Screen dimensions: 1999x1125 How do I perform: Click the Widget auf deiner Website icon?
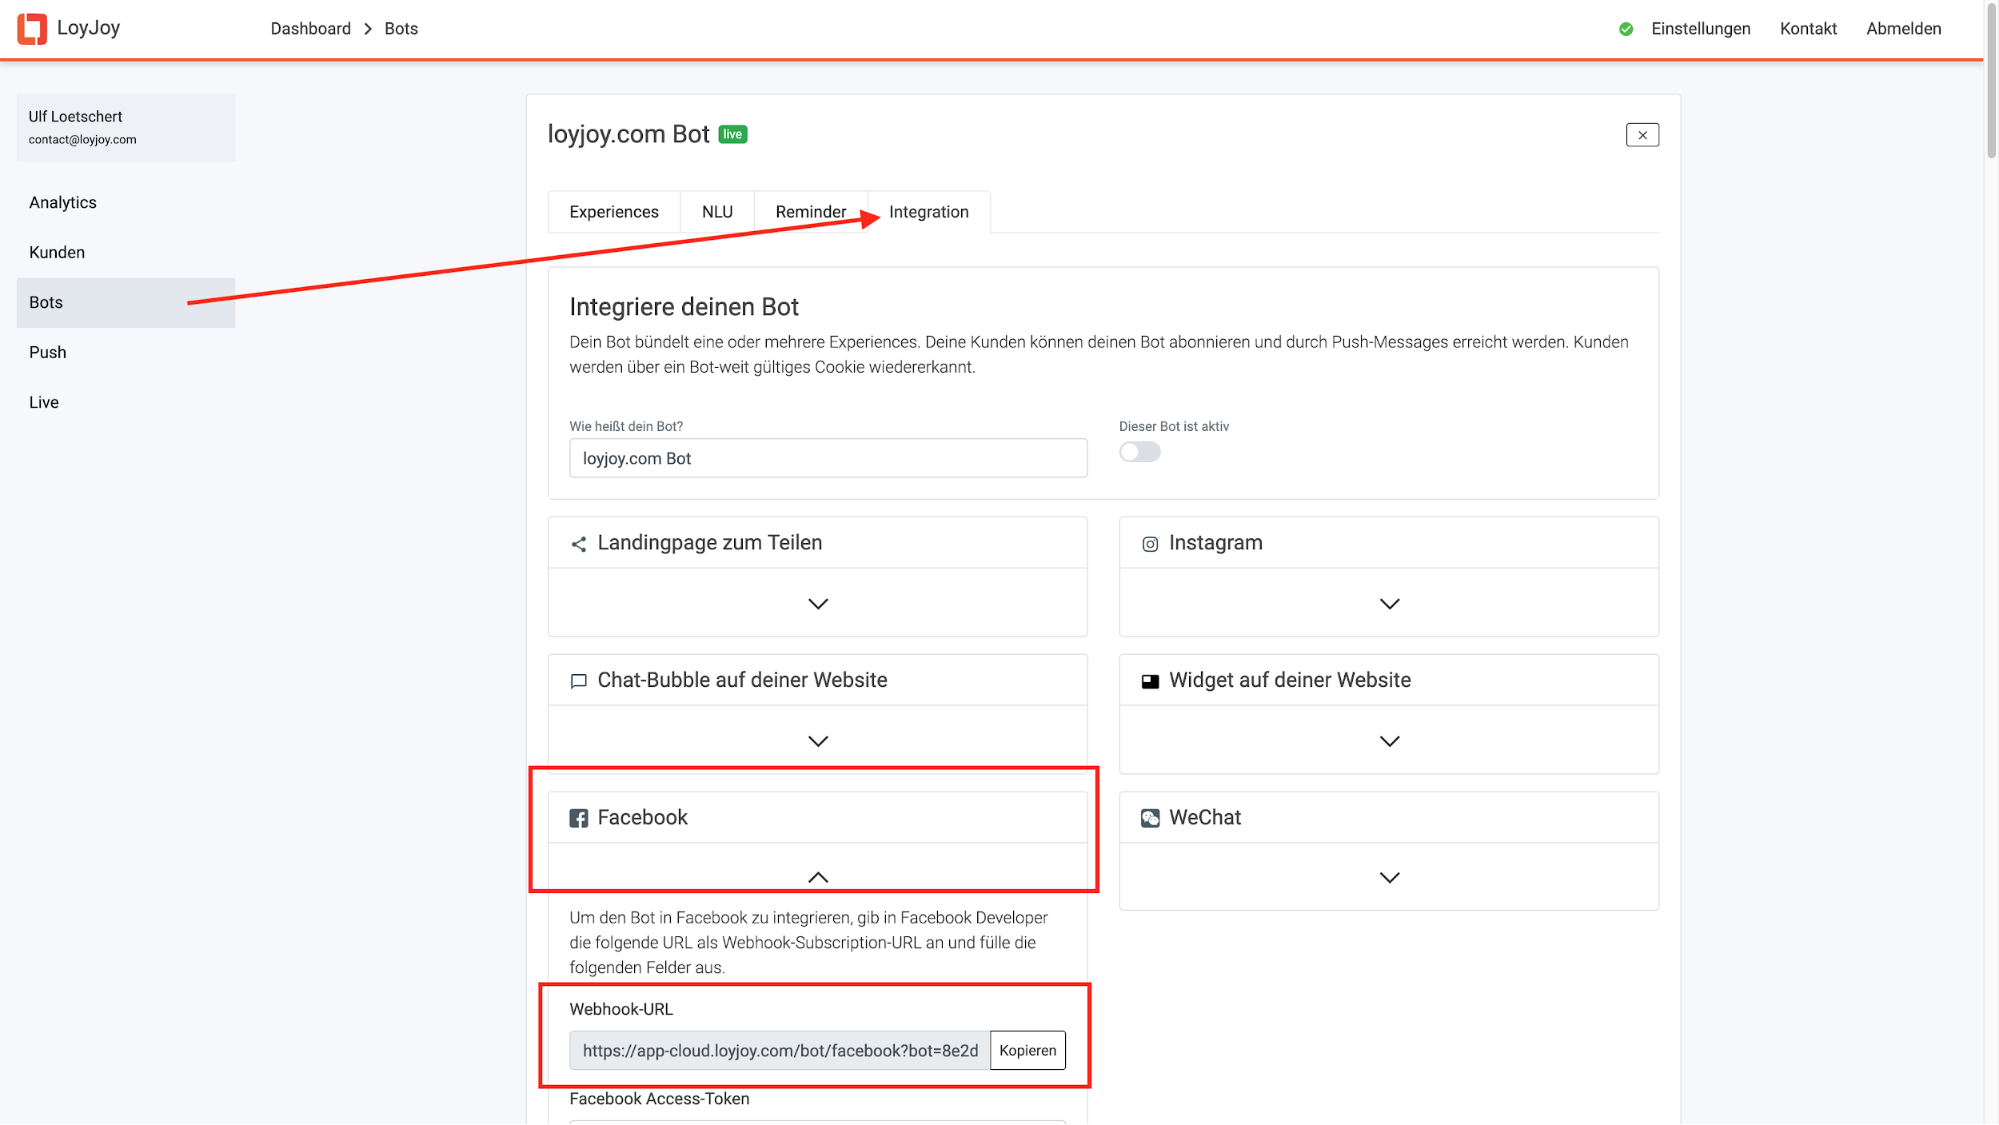tap(1150, 681)
